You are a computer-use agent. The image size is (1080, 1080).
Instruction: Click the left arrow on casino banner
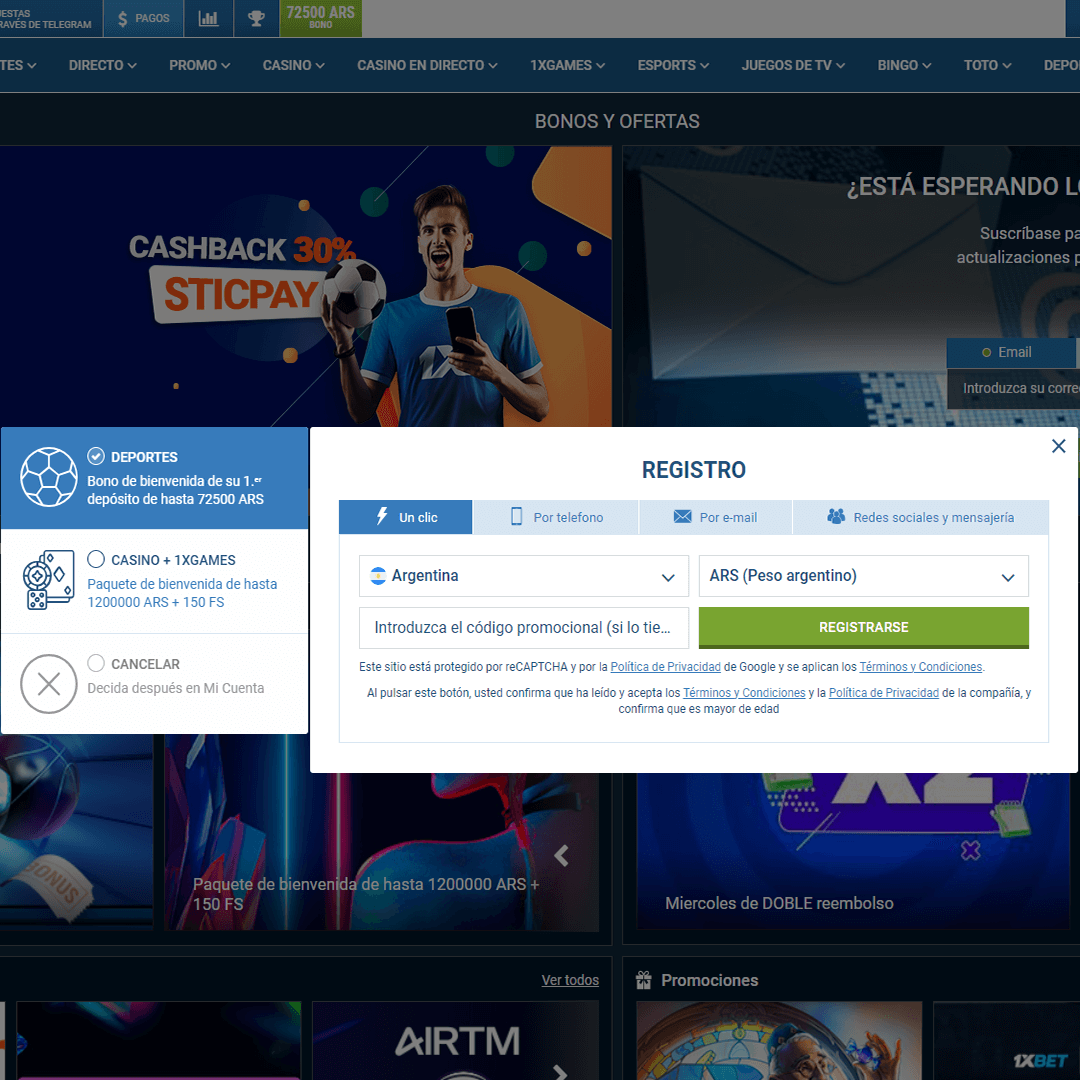point(561,855)
